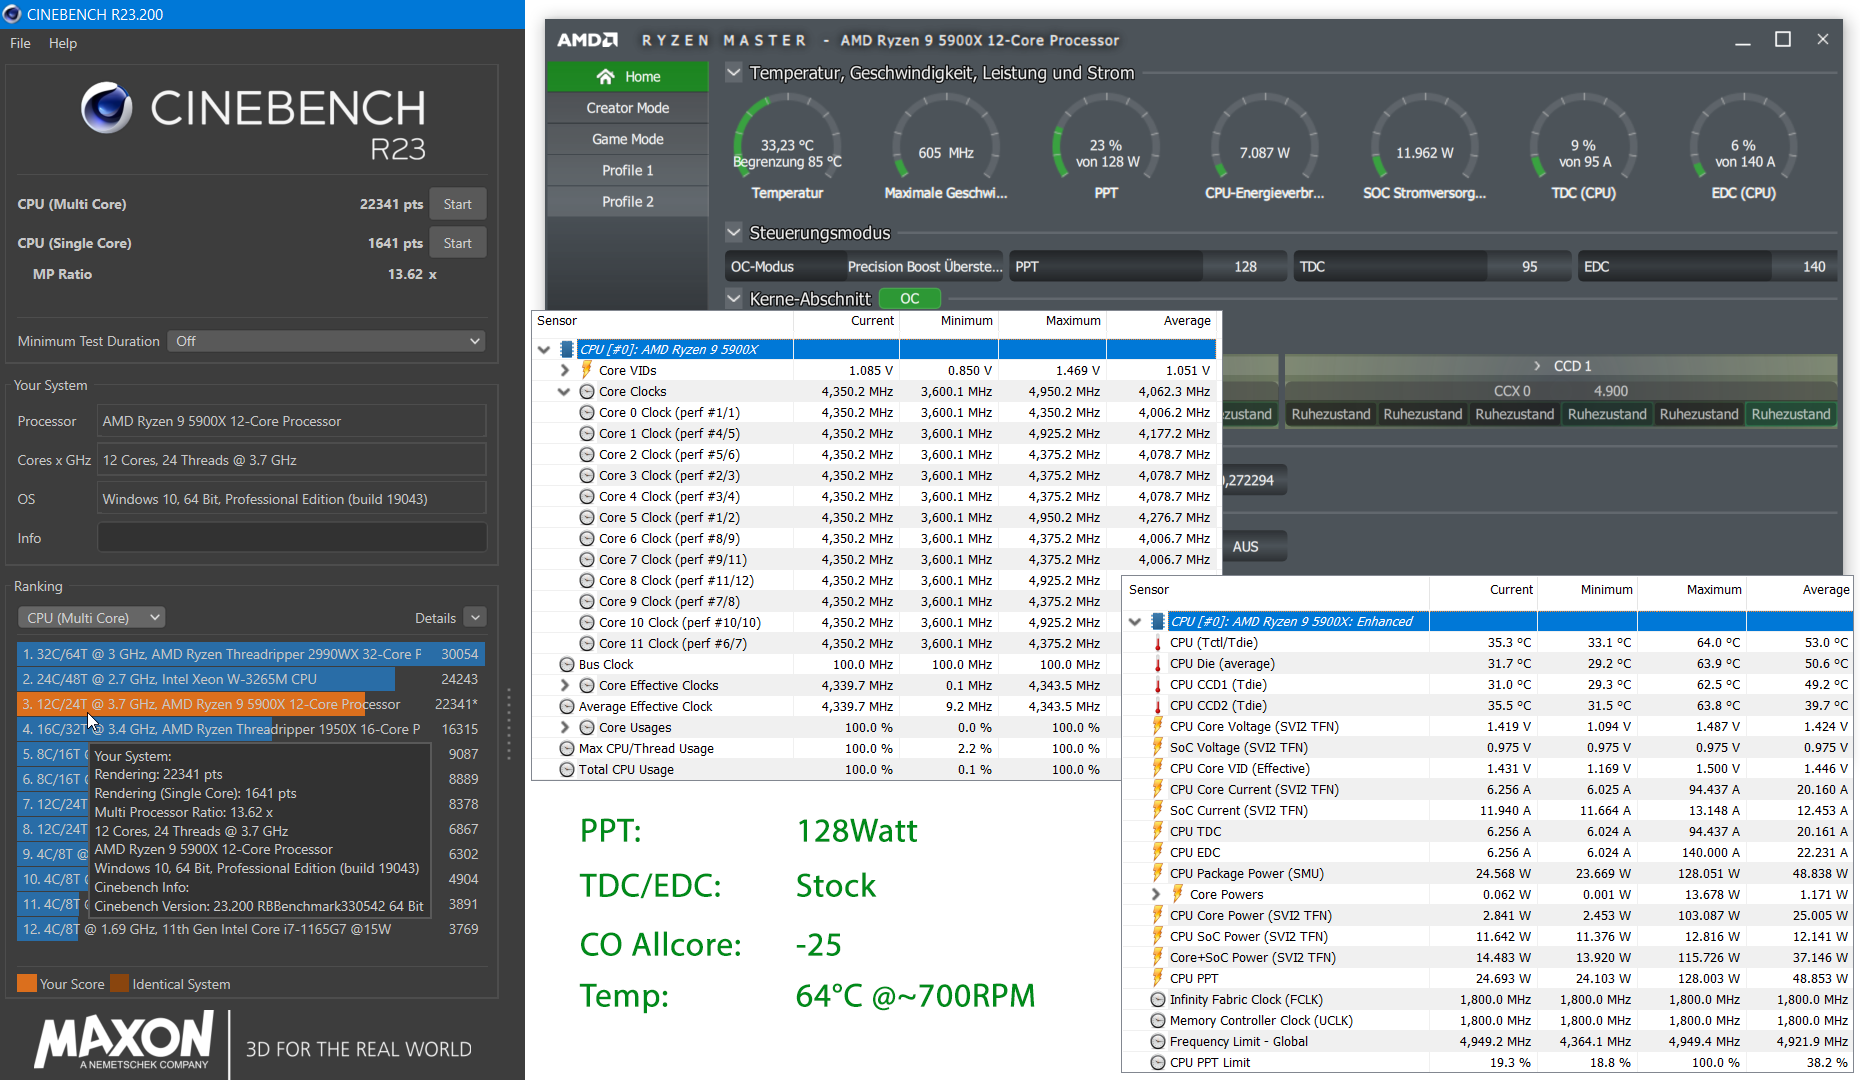Click the thermometer icon beside CPU (Tctl/Tdie)
This screenshot has height=1080, width=1860.
click(1158, 643)
